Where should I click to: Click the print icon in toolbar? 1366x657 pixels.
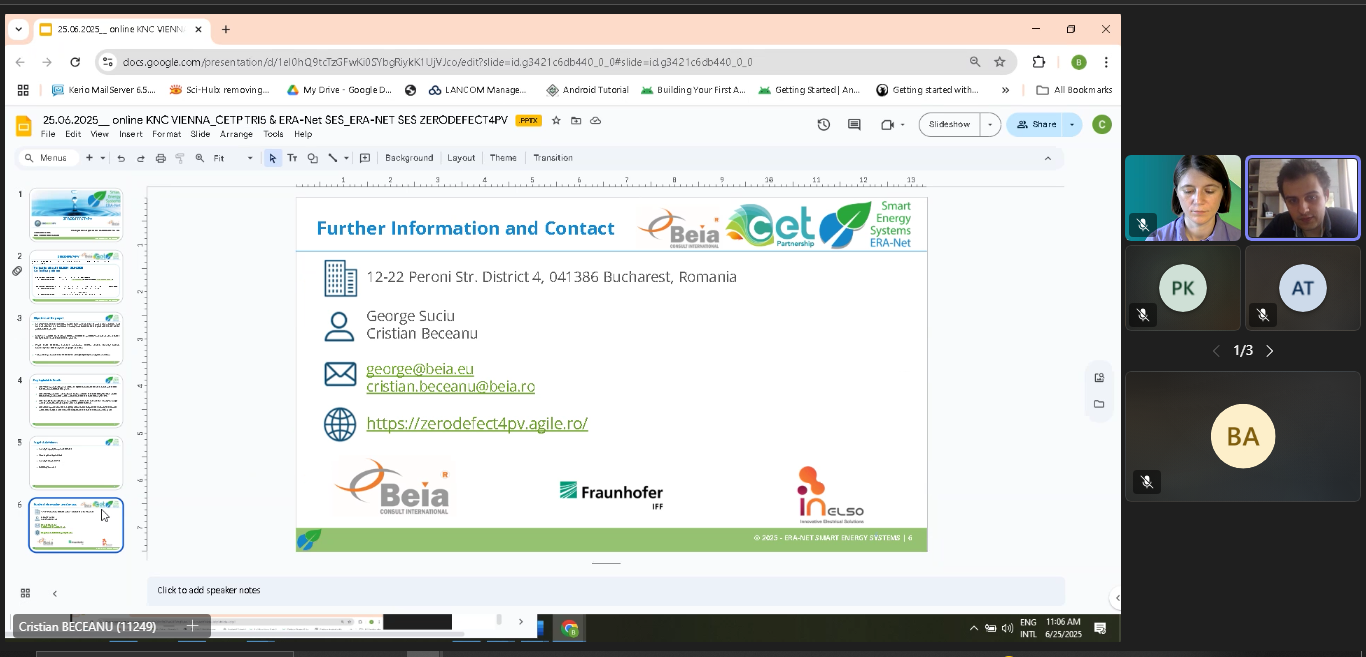tap(160, 158)
